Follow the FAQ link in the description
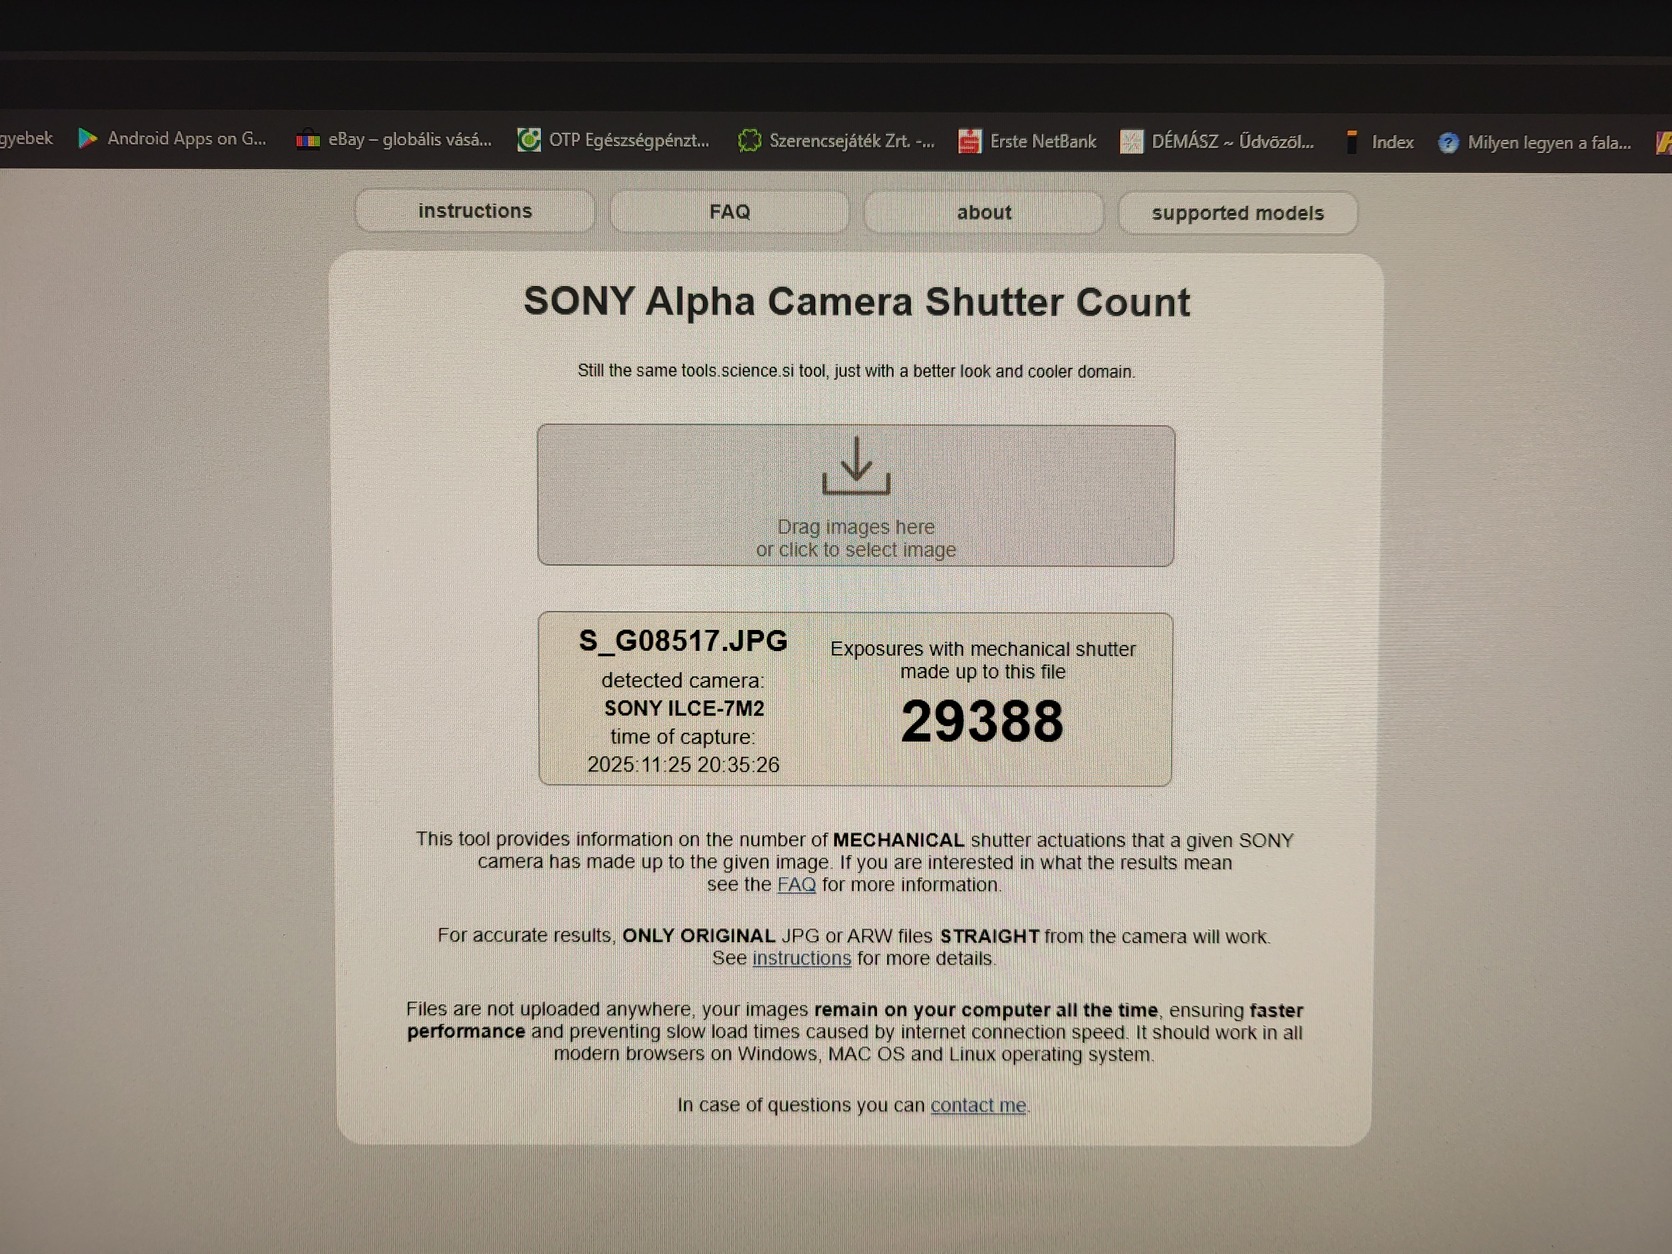1672x1254 pixels. pos(796,885)
